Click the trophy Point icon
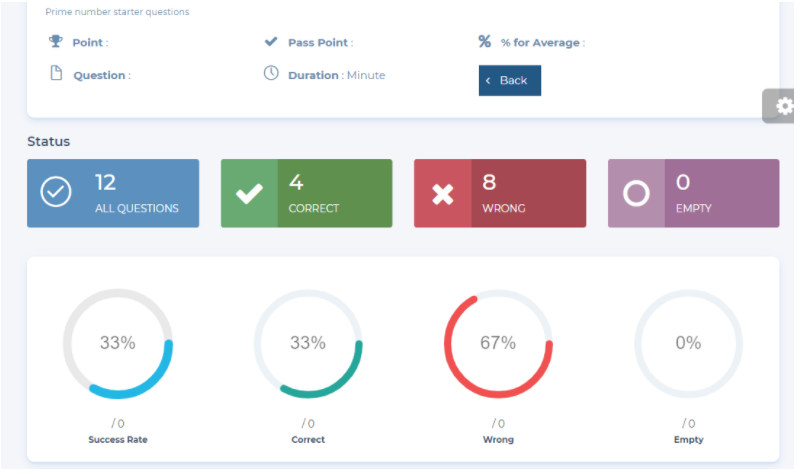Screen dimensions: 812x474 (x=56, y=42)
